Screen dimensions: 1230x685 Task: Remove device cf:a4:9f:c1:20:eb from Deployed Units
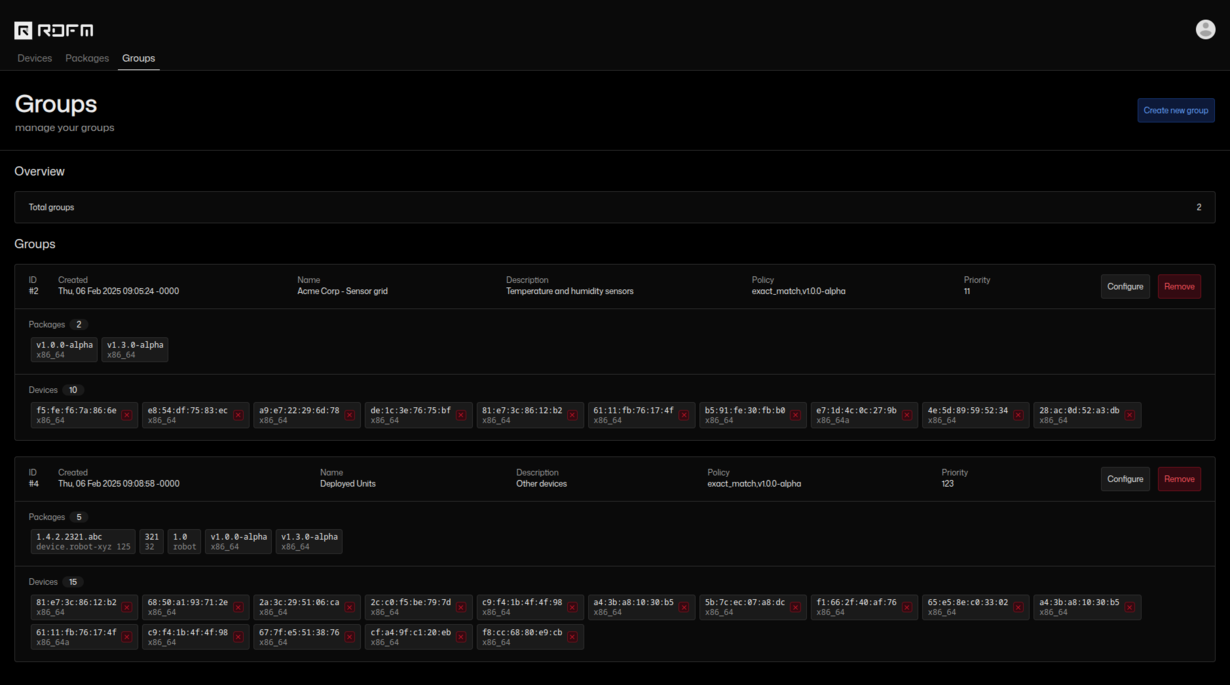tap(461, 635)
